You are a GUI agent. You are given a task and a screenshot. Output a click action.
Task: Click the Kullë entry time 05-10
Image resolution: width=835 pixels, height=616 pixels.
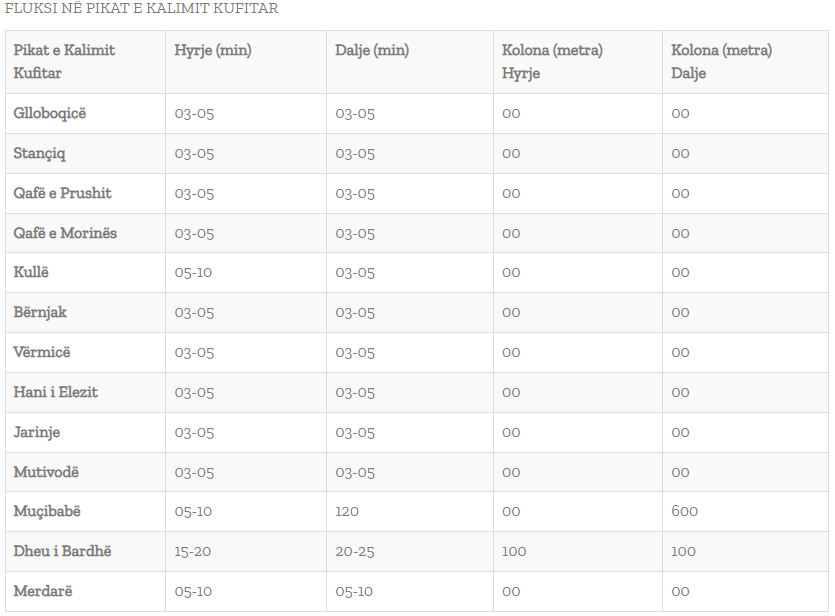(193, 273)
